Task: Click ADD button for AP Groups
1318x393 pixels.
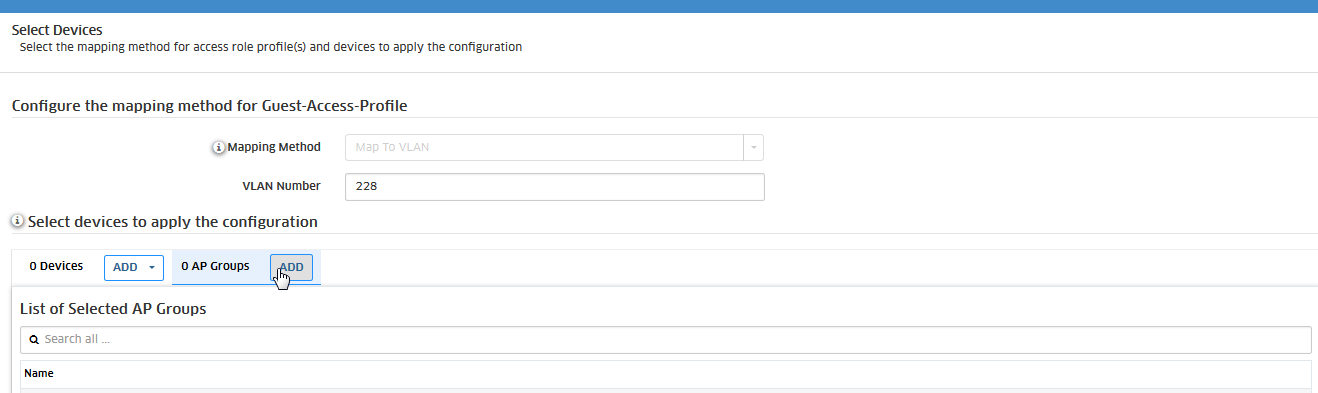Action: pyautogui.click(x=291, y=267)
